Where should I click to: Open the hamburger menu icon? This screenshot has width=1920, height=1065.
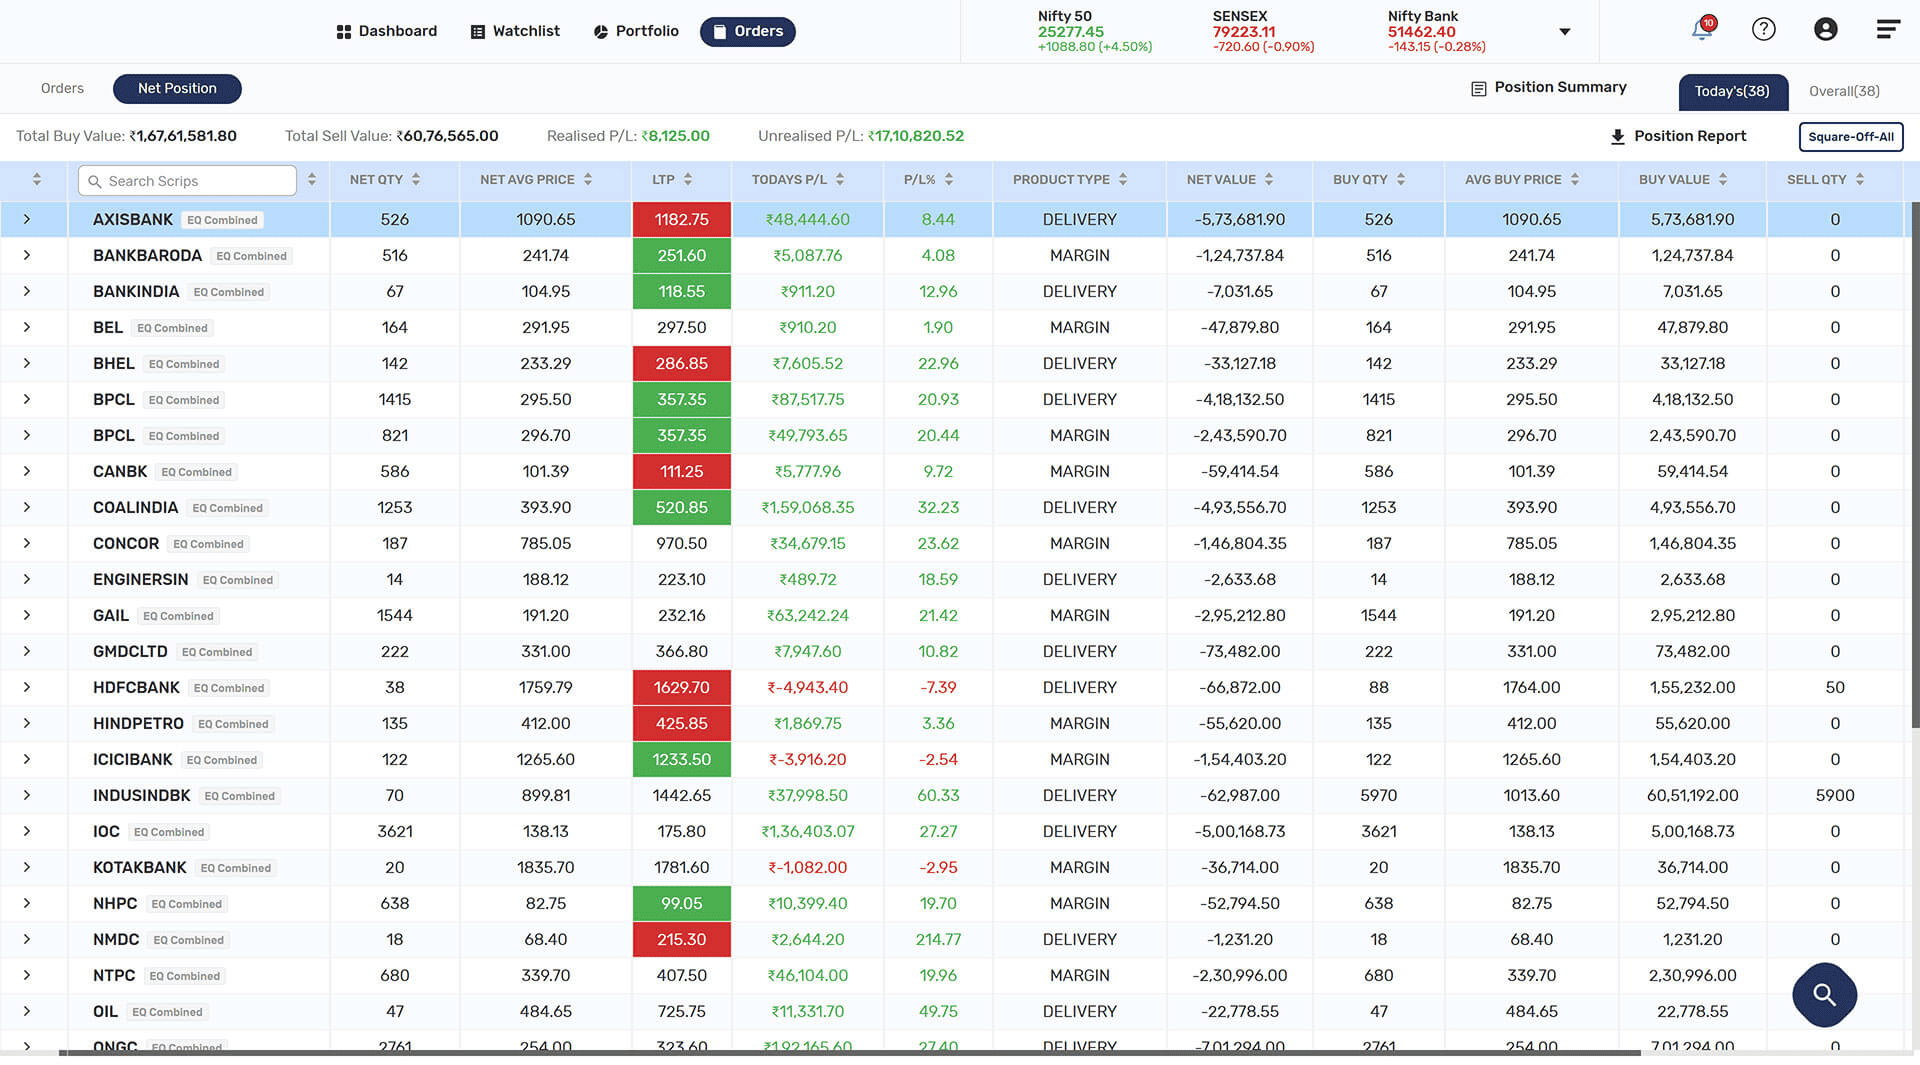click(x=1888, y=29)
